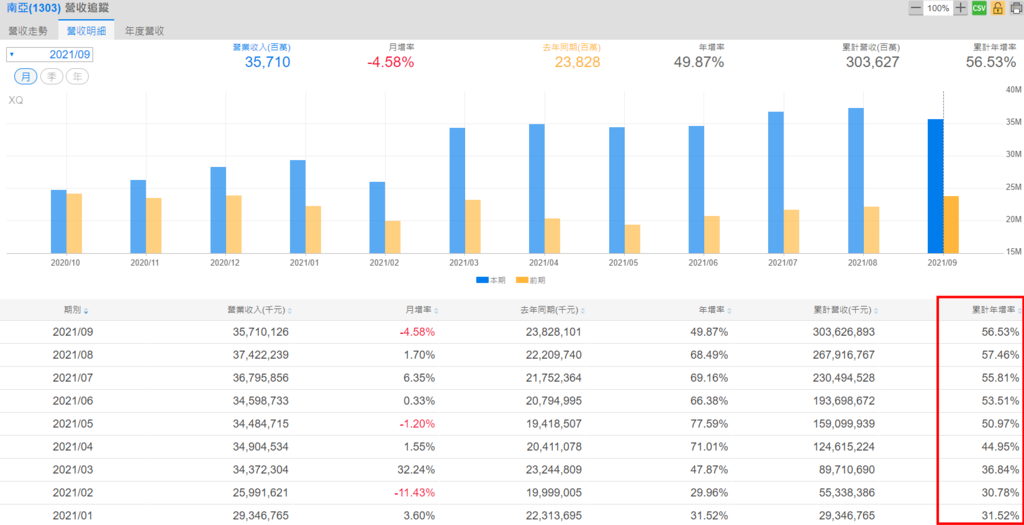
Task: Click the 2021/05 x-axis label
Action: click(x=624, y=262)
